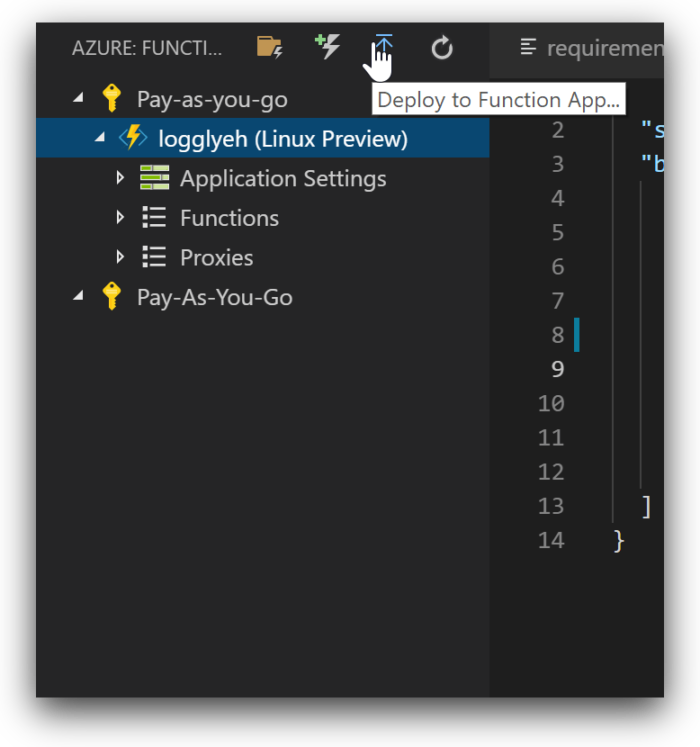Click the lightning bolt icon beside logglyeh

pos(134,139)
